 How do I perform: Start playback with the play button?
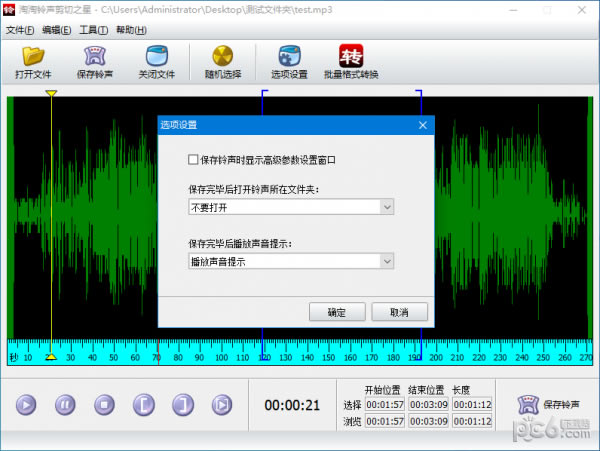(x=26, y=405)
